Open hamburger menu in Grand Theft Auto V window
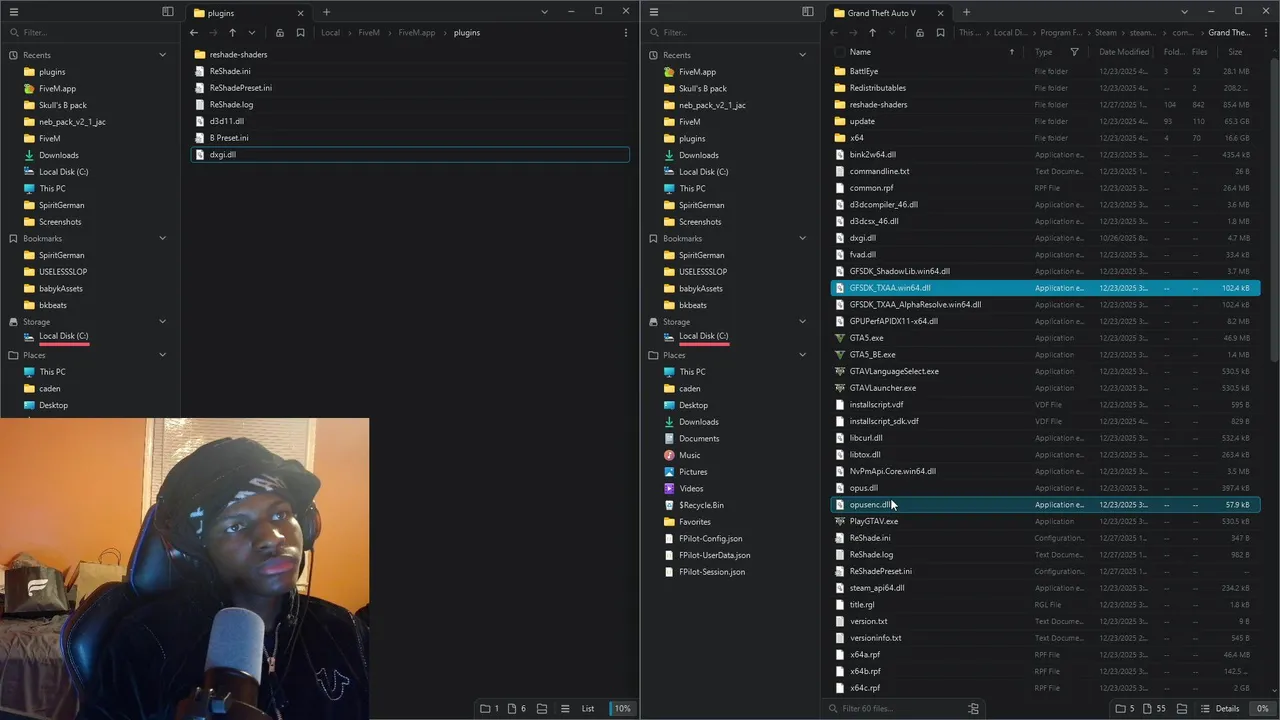This screenshot has width=1280, height=720. [654, 12]
